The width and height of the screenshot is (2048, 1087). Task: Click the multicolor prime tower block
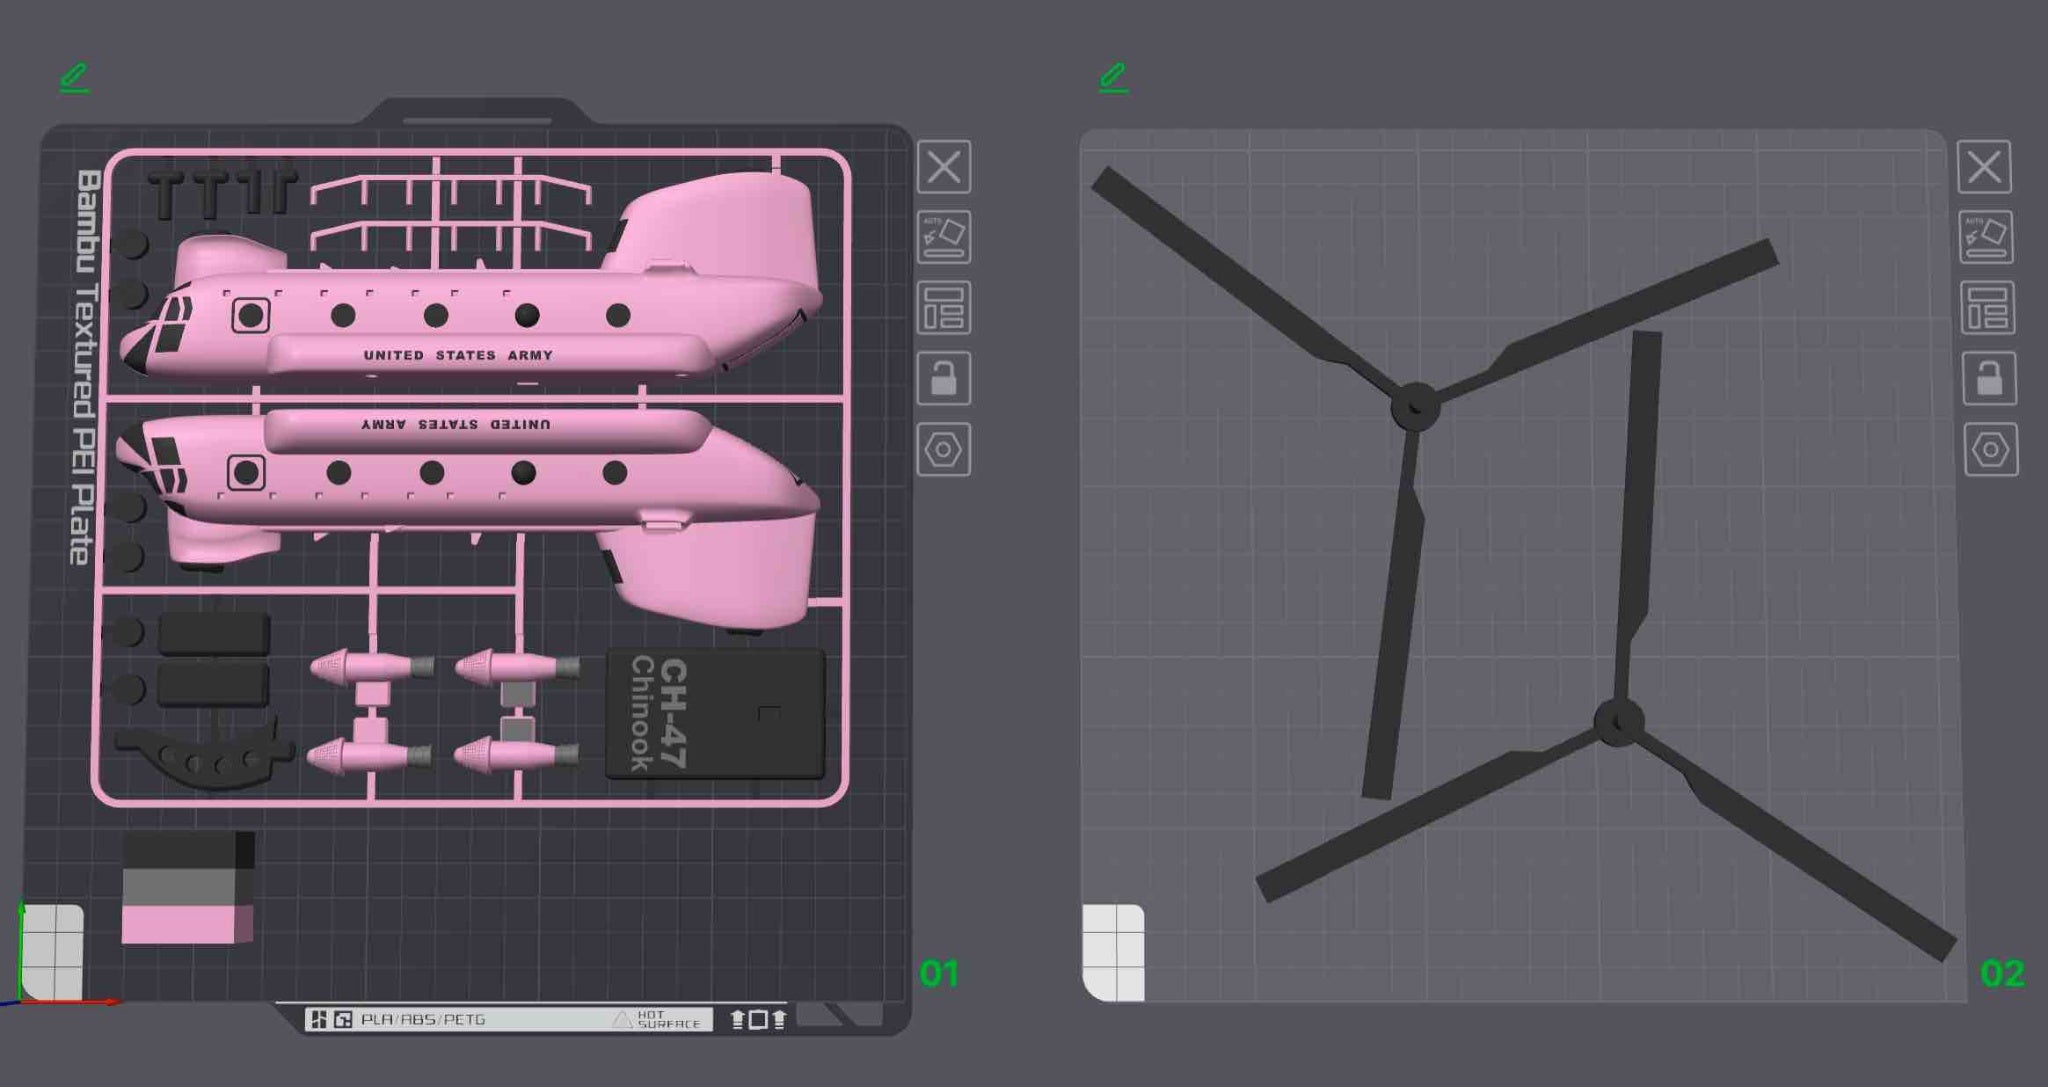(x=188, y=888)
